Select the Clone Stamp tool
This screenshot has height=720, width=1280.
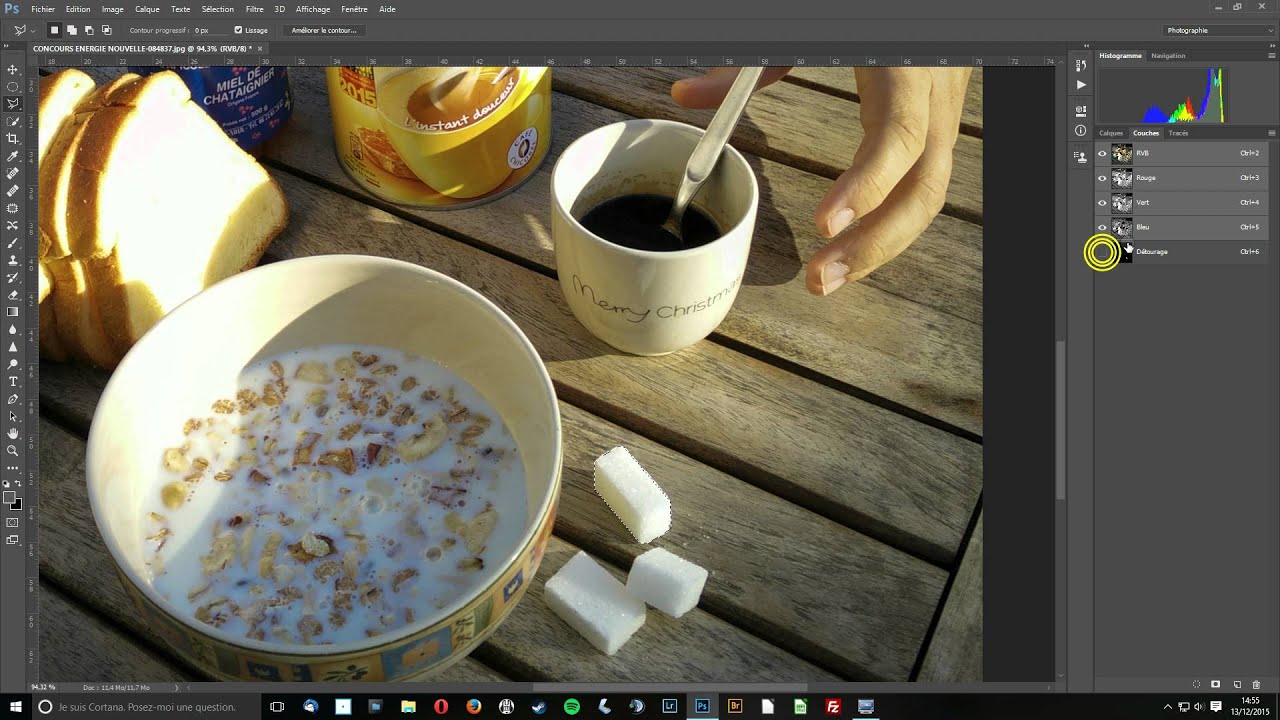pyautogui.click(x=13, y=260)
